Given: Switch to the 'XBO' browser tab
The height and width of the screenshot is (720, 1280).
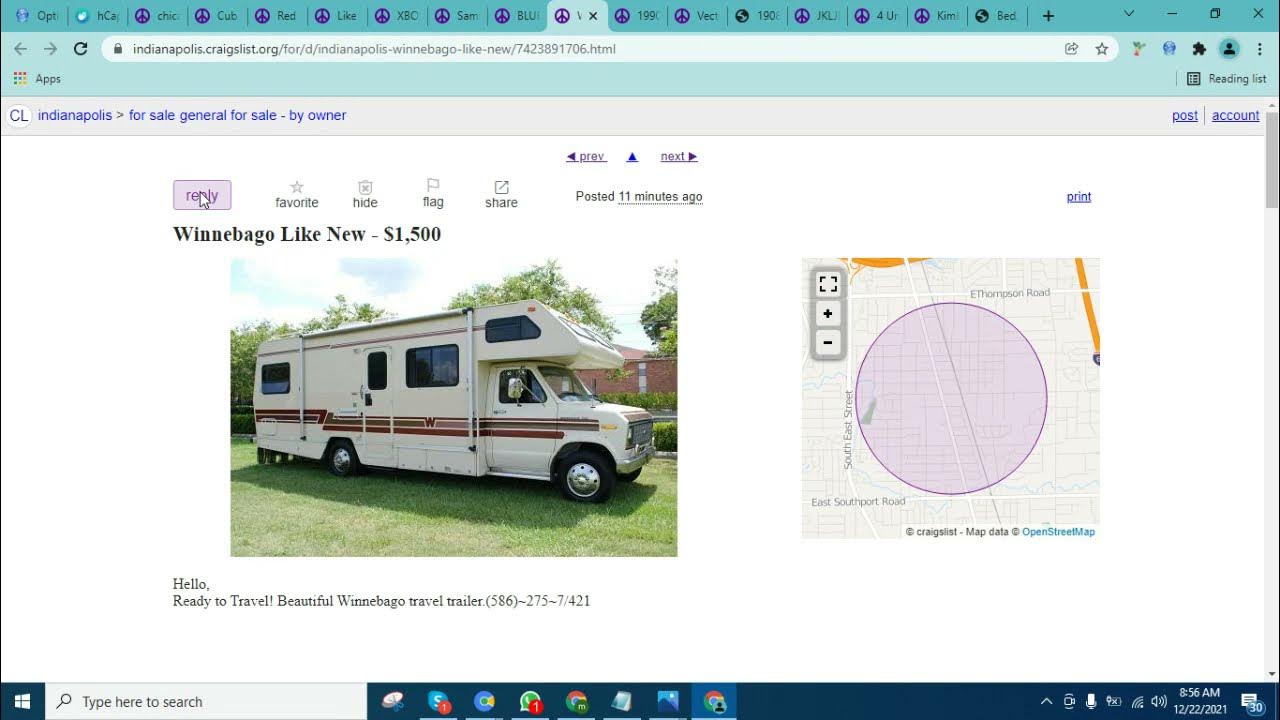Looking at the screenshot, I should (397, 16).
